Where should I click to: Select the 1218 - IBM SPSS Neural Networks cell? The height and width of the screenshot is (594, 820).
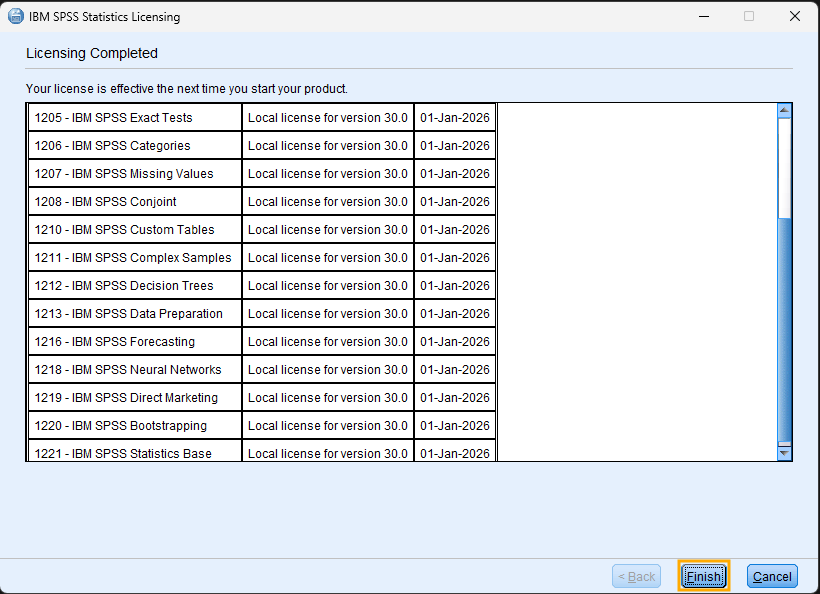135,370
